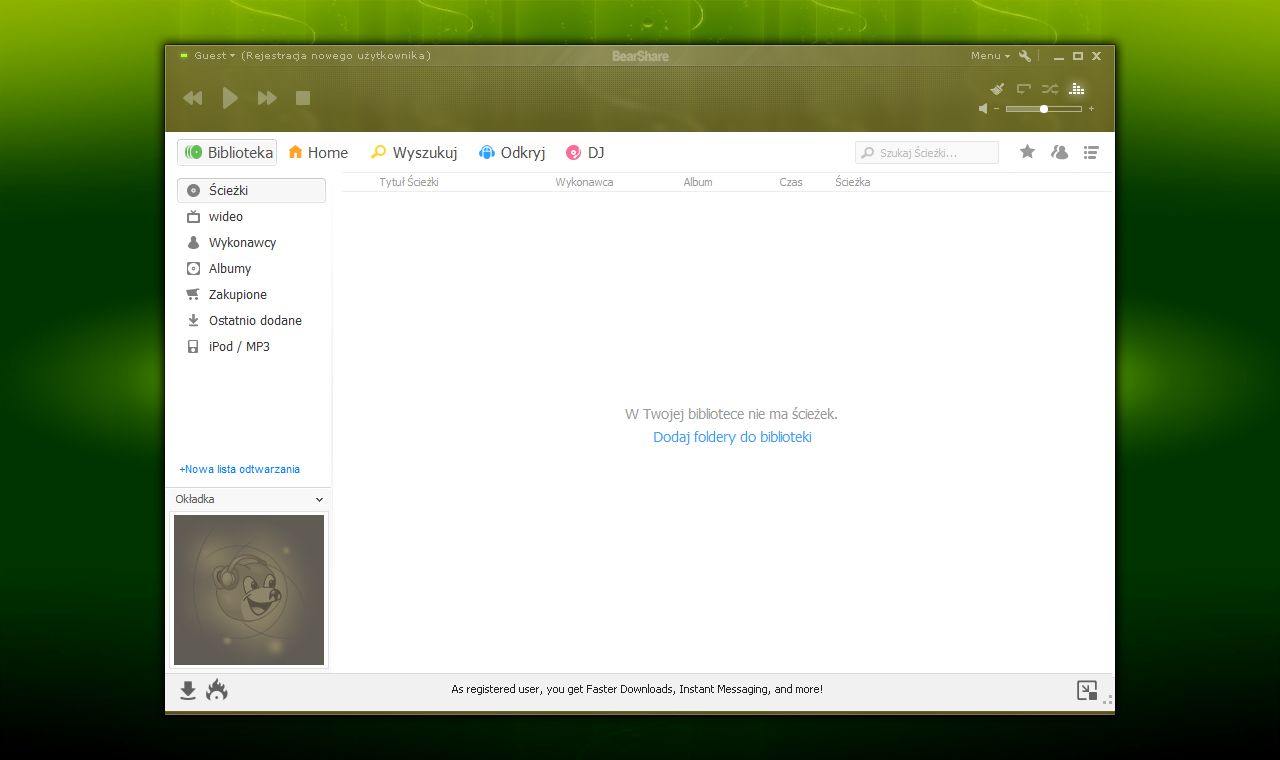
Task: Click the friends contacts icon
Action: click(1059, 152)
